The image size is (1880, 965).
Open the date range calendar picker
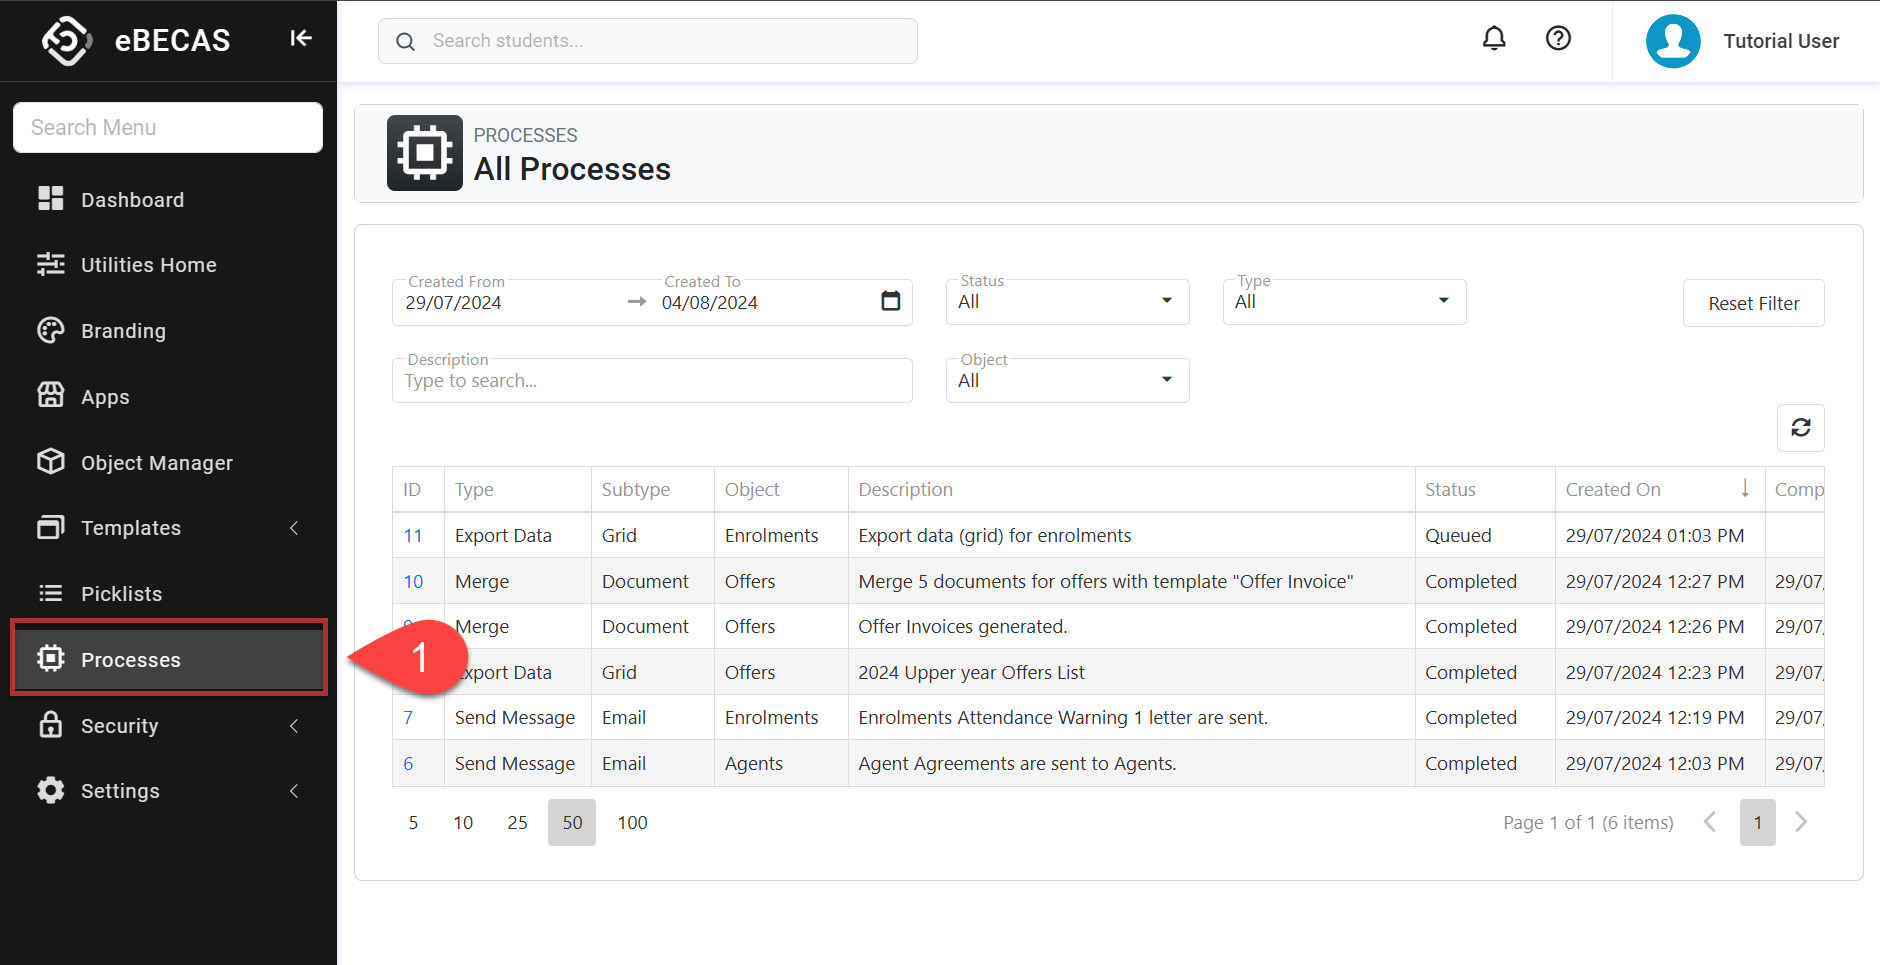890,301
